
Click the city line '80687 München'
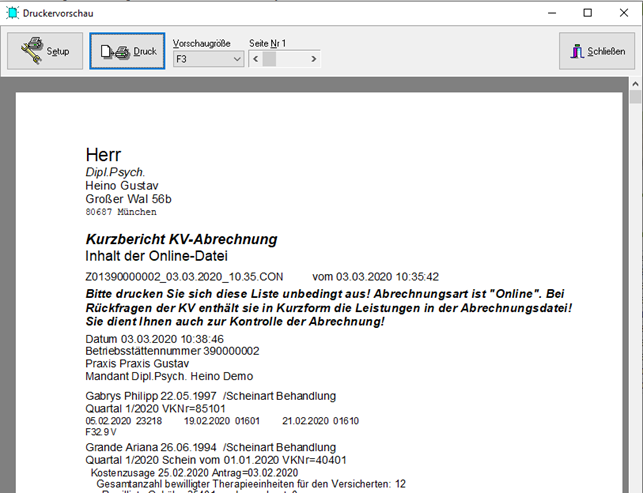coord(121,212)
